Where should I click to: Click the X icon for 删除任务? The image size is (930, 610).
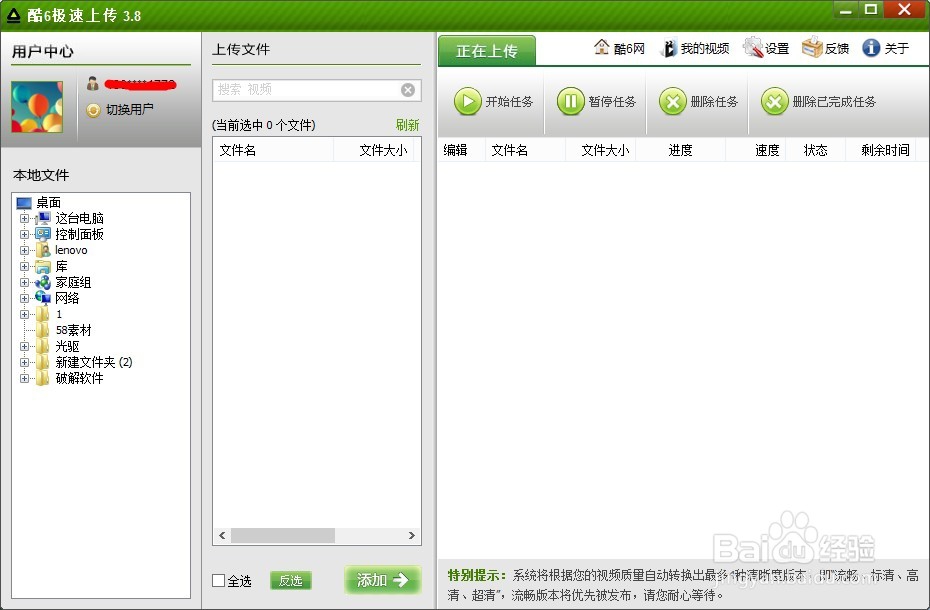673,101
